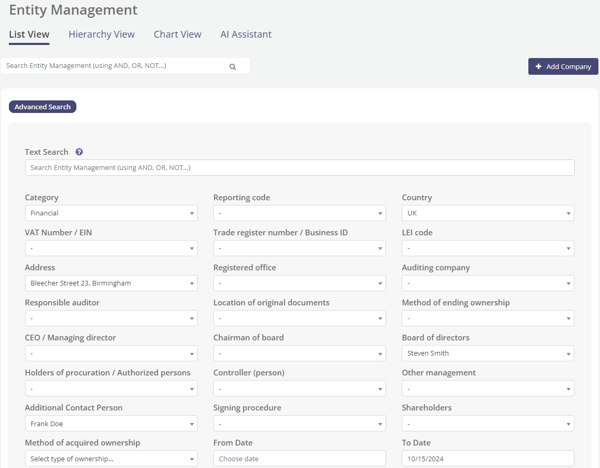Image resolution: width=600 pixels, height=468 pixels.
Task: Click the Text Search help icon
Action: pyautogui.click(x=79, y=152)
